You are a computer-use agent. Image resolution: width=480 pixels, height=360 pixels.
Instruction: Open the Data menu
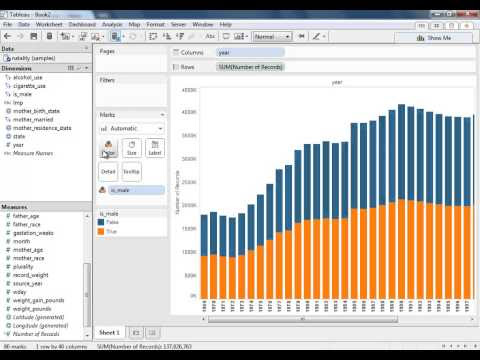click(x=24, y=24)
